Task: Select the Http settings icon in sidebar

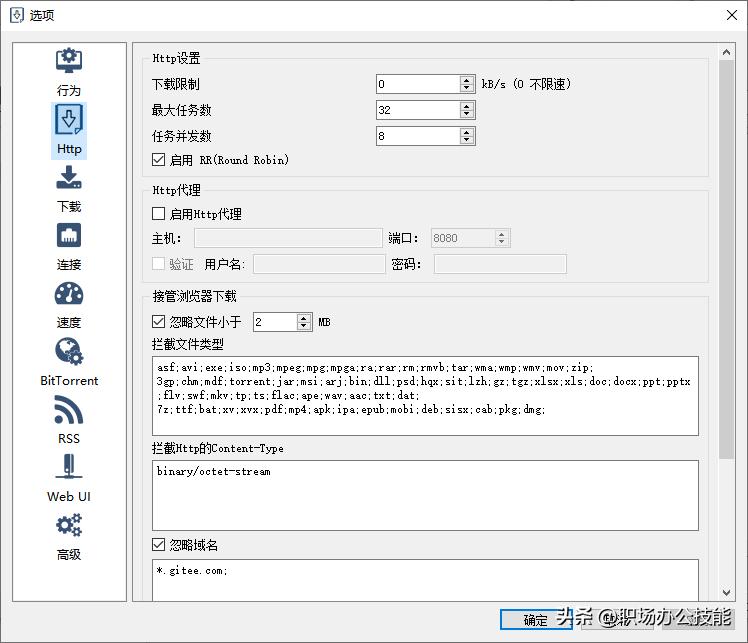Action: [69, 119]
